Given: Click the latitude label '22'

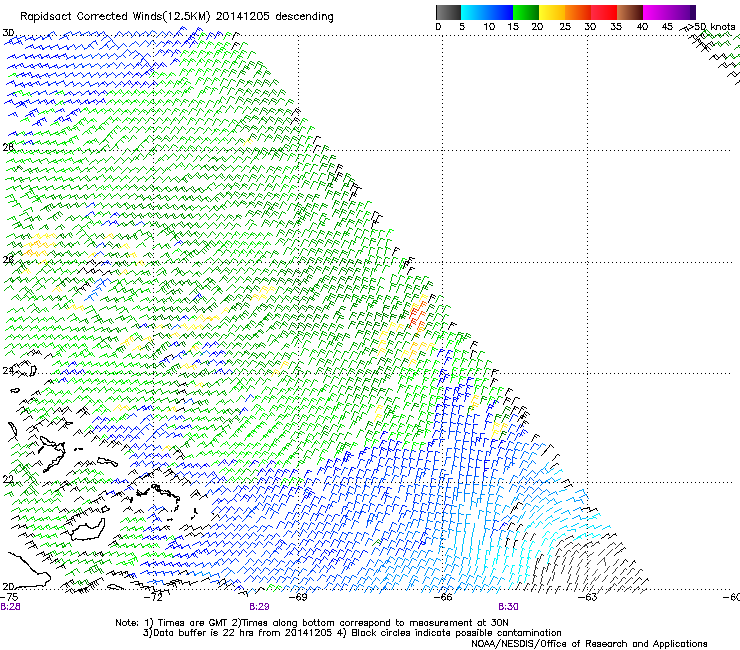Looking at the screenshot, I should 8,479.
